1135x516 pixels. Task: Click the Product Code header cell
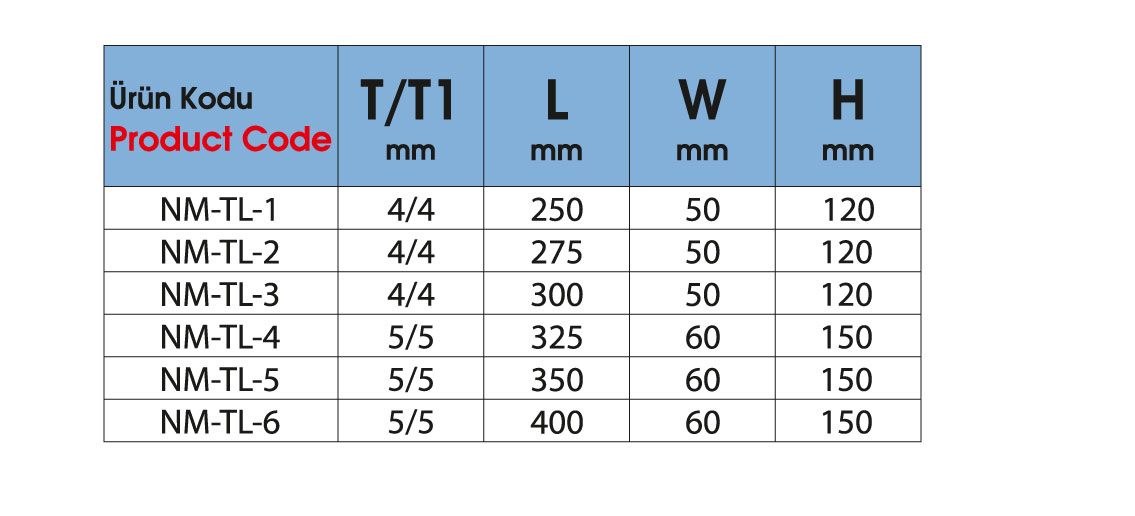pos(220,116)
